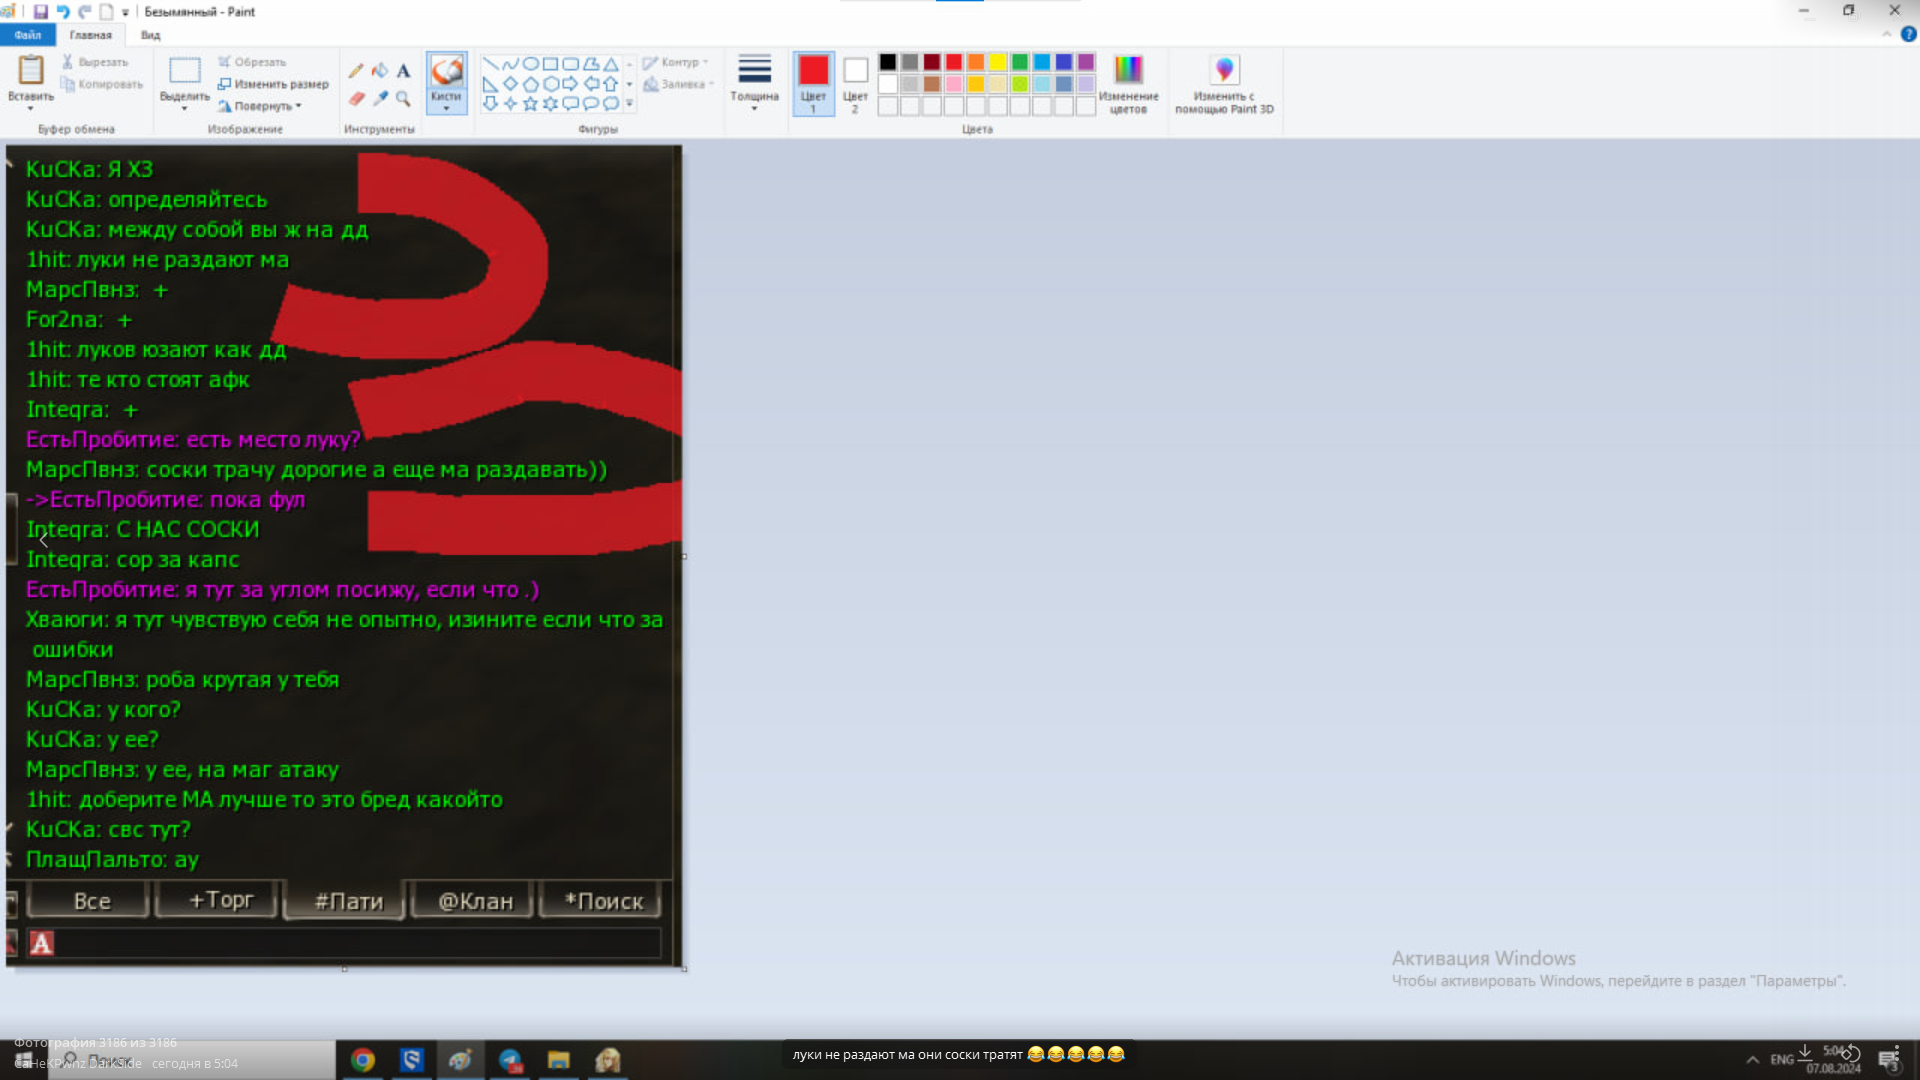Activate the Цвет 2 color slot

[855, 83]
